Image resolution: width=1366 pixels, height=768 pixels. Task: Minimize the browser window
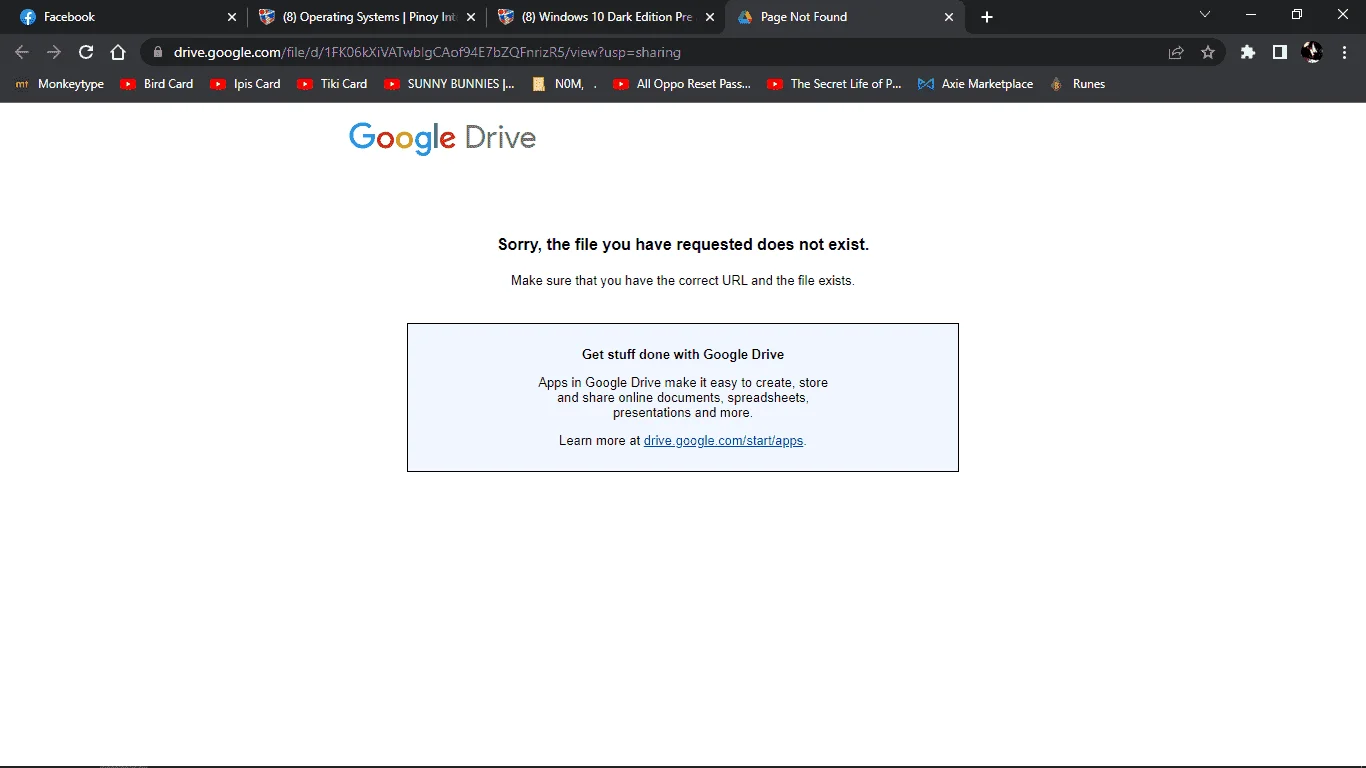1251,14
